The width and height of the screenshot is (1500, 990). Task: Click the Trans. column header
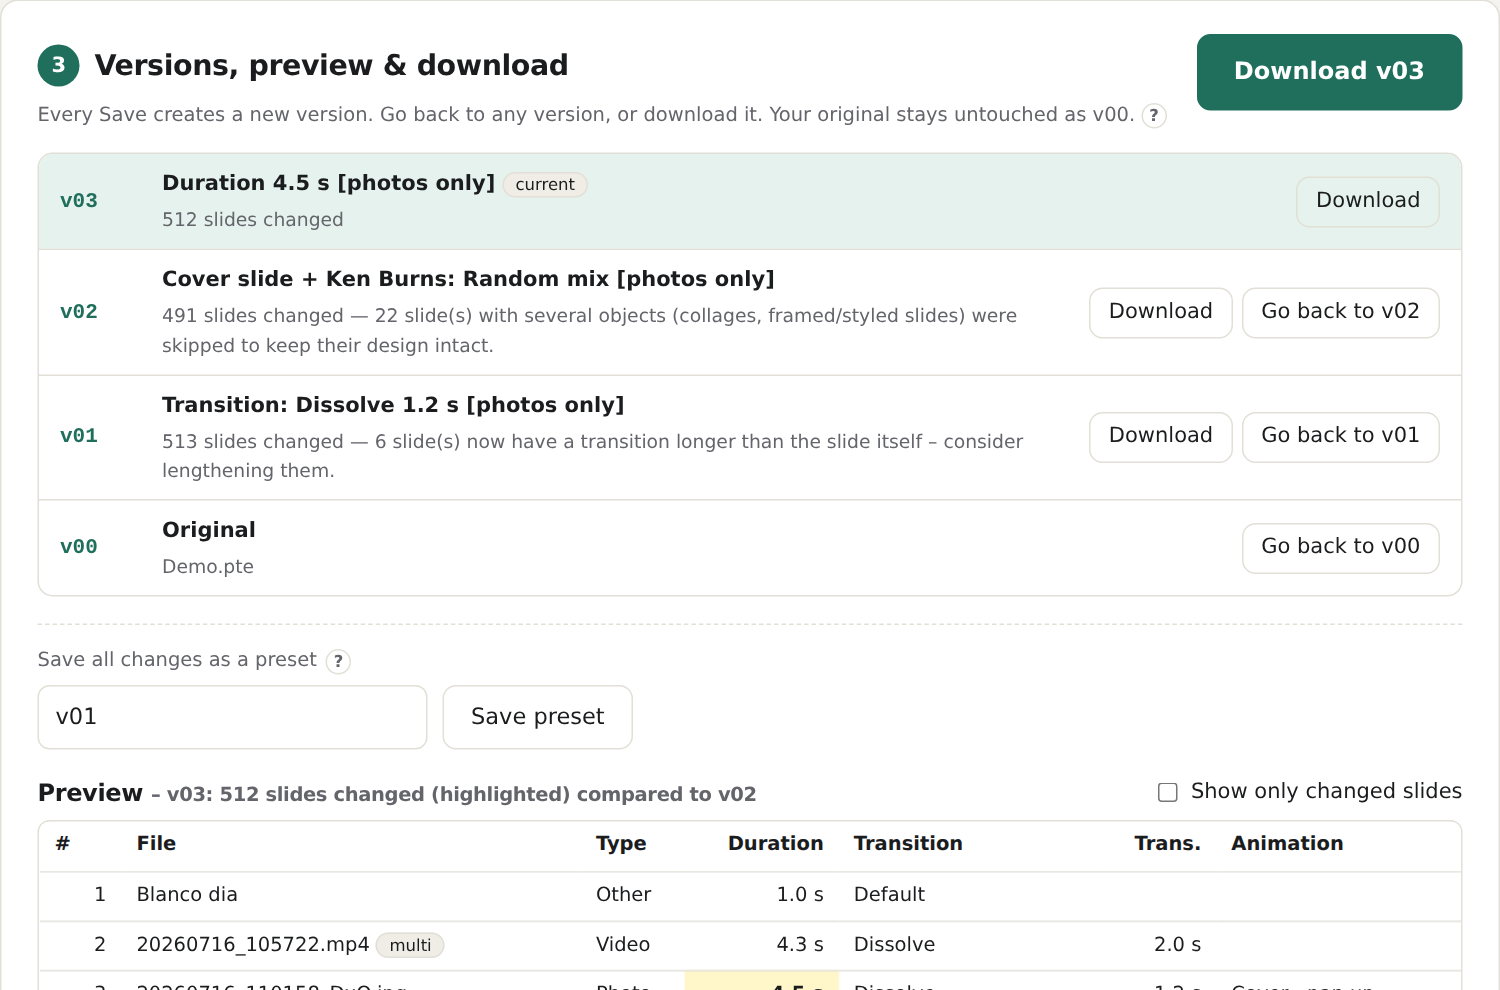point(1167,844)
